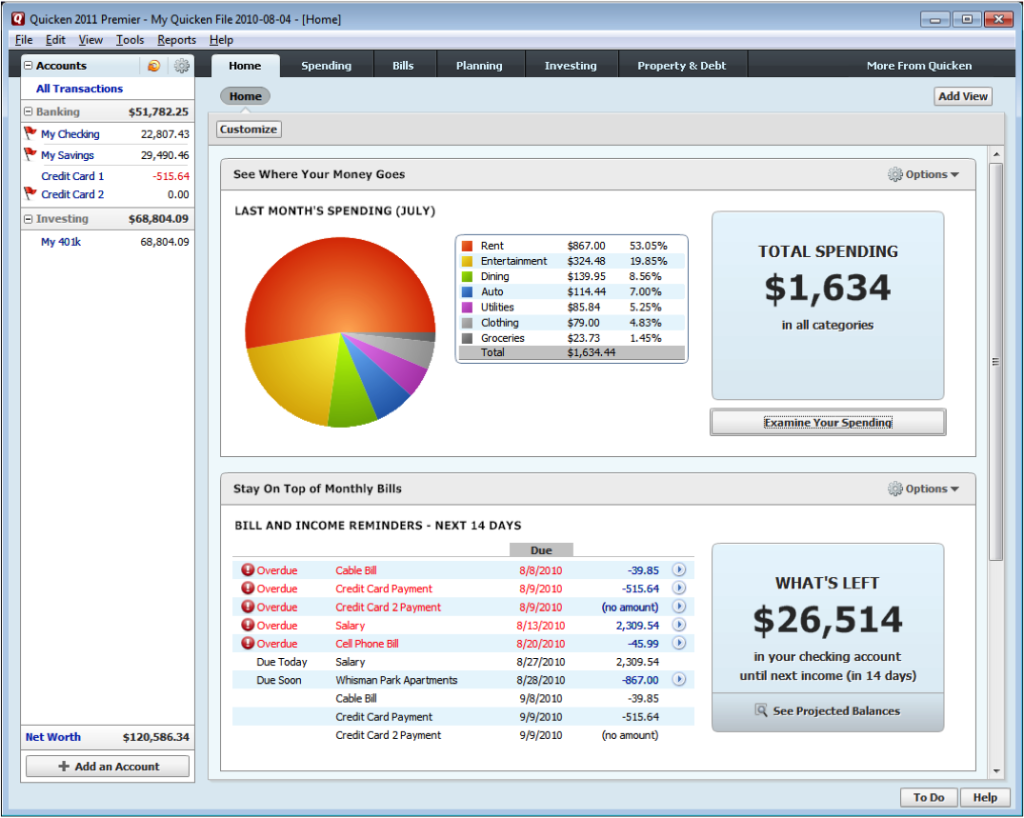The width and height of the screenshot is (1024, 818).
Task: Click arrow action icon for Cell Phone Bill
Action: 679,642
